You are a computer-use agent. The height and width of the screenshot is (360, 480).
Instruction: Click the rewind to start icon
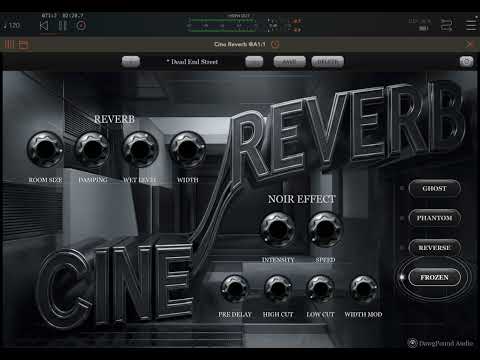click(x=44, y=26)
